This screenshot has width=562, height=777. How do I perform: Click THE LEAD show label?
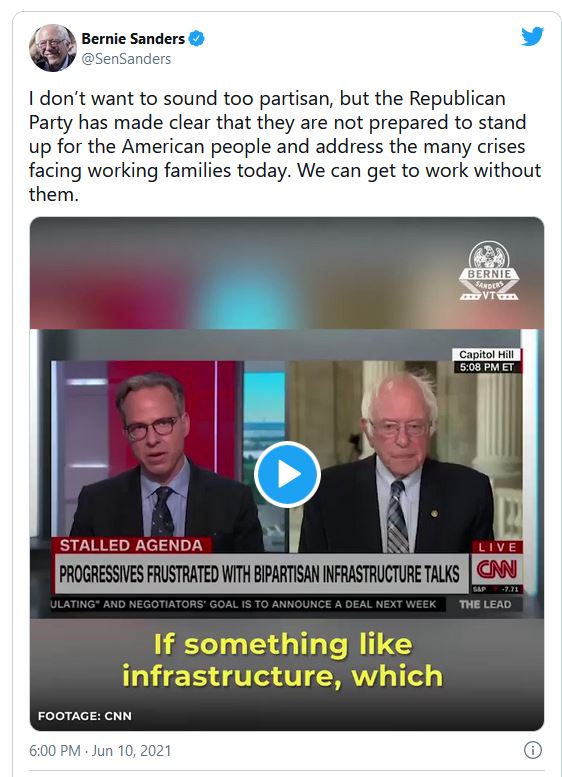[x=485, y=604]
